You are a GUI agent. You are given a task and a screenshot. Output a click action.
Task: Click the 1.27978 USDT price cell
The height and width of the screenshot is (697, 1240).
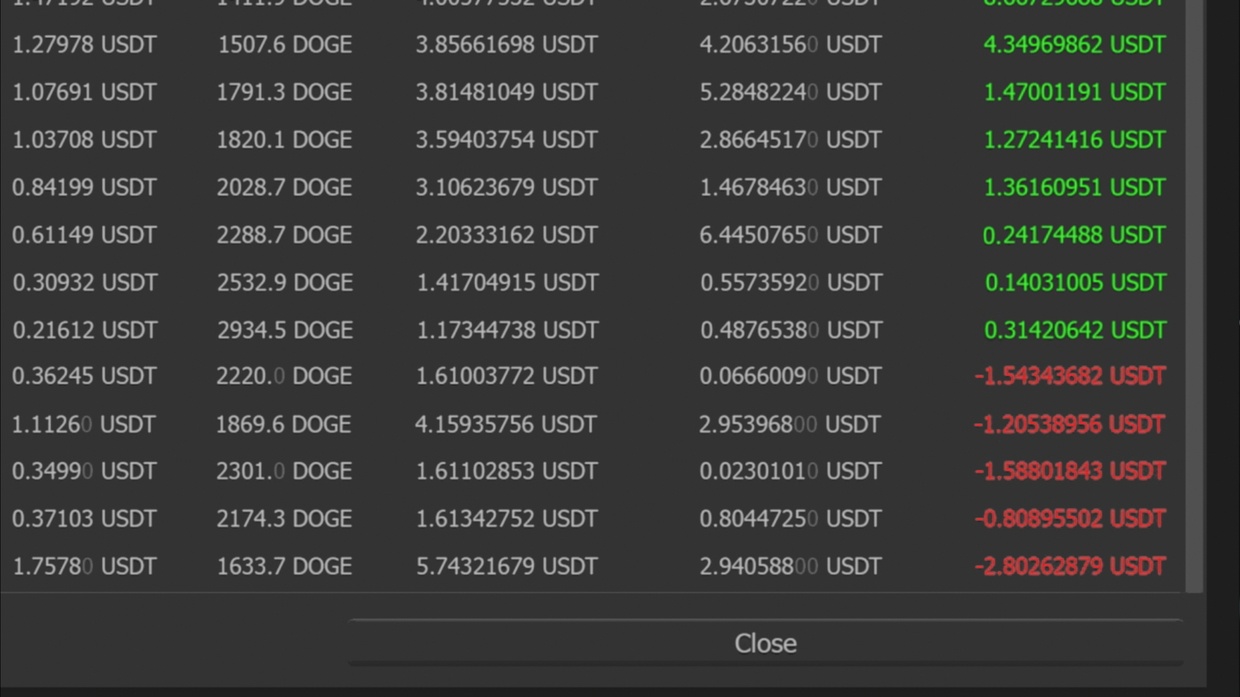tap(84, 45)
